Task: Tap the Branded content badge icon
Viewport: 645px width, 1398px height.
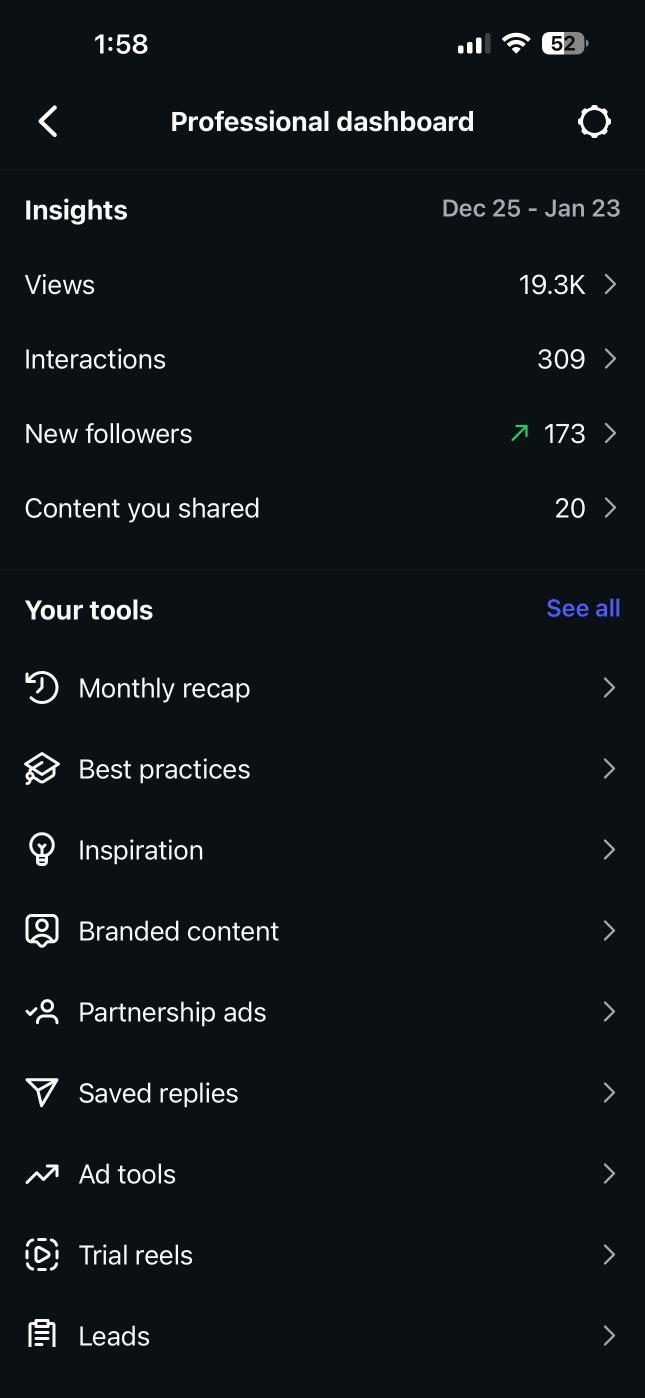Action: 41,931
